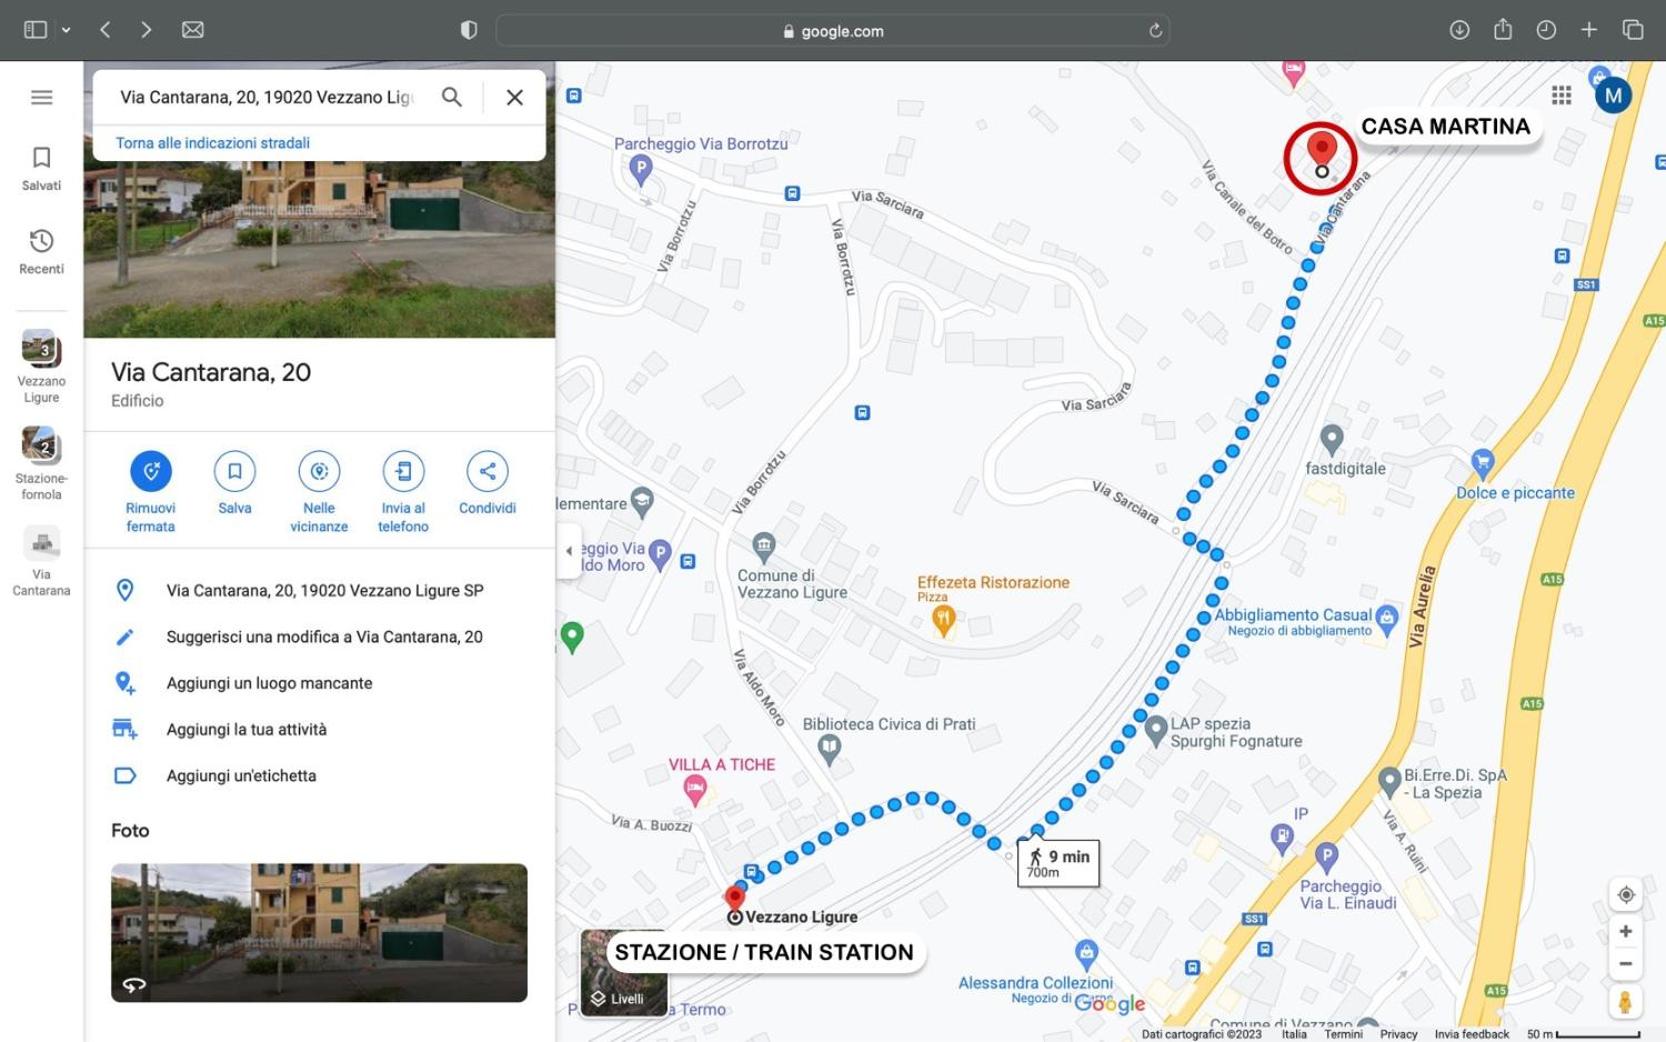Click Nelle vicinanze nearby icon

click(x=319, y=471)
